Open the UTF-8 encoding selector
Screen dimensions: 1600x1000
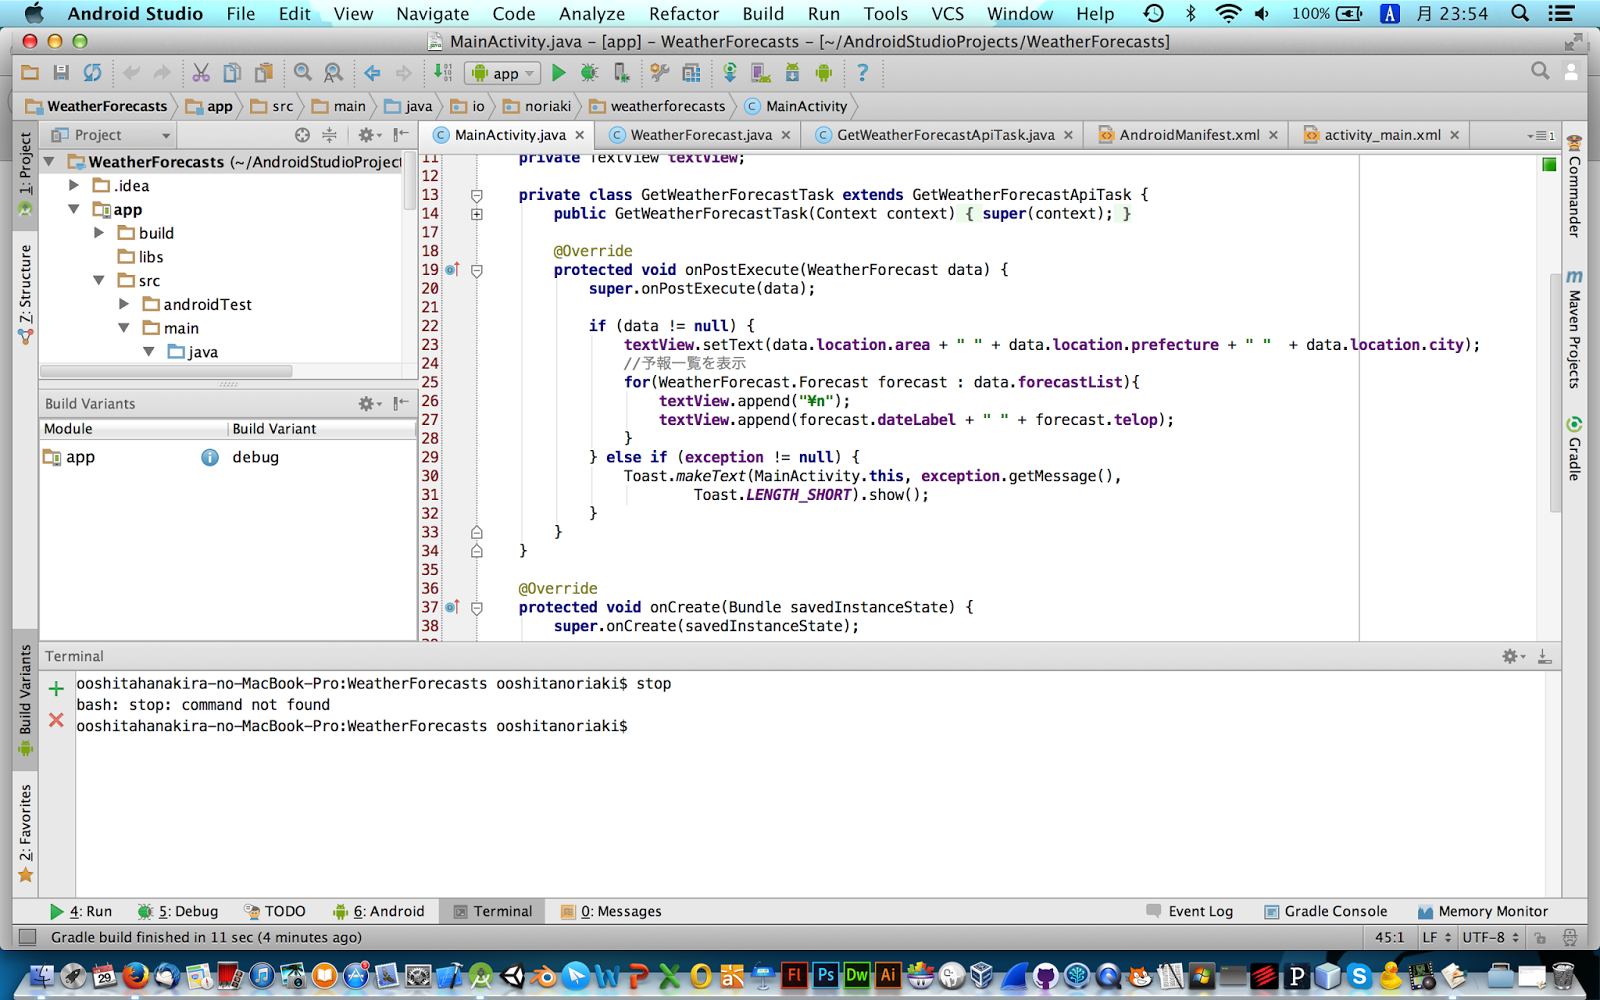pyautogui.click(x=1490, y=937)
